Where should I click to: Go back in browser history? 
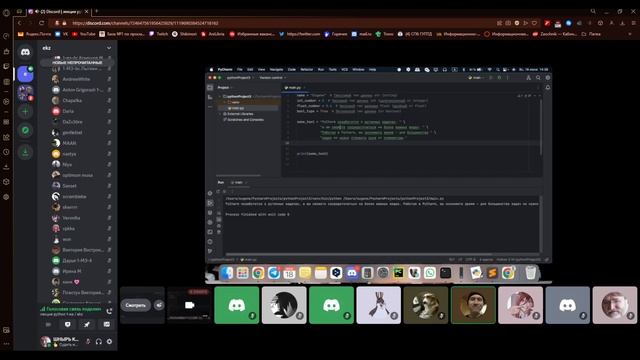tap(20, 23)
